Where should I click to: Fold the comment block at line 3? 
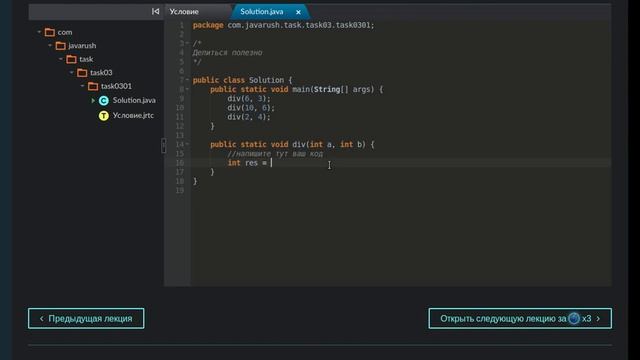tap(187, 43)
